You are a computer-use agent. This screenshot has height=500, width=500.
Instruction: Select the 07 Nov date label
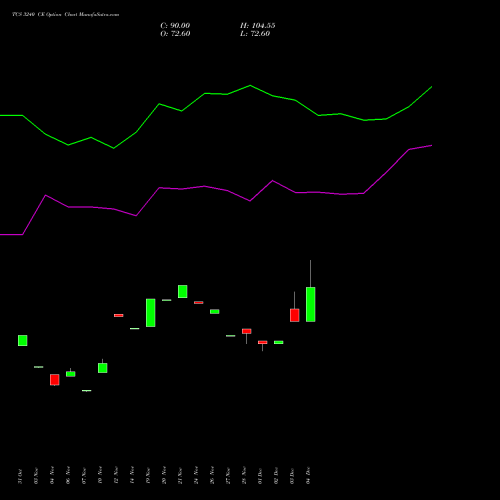point(84,476)
